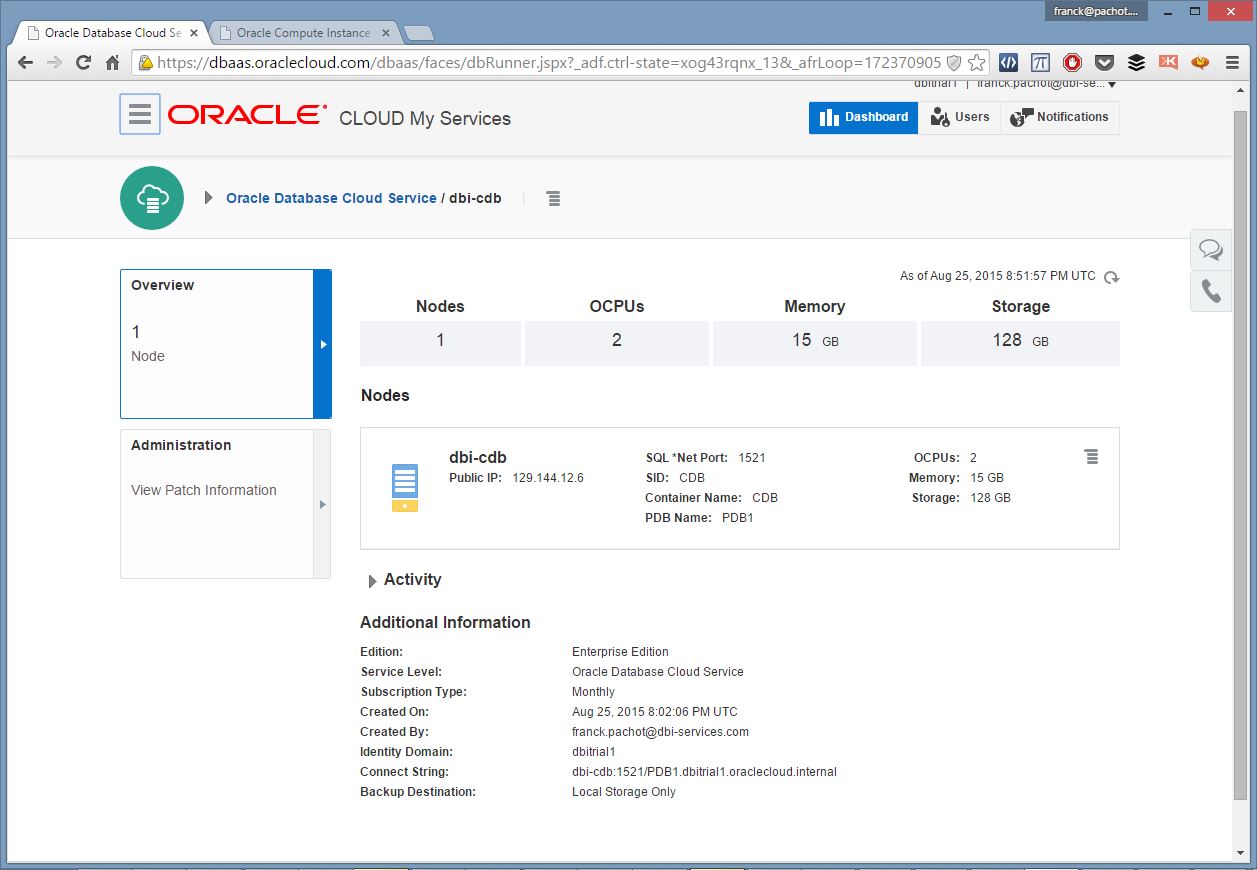Click the Additional Information heading
This screenshot has width=1257, height=870.
tap(445, 622)
